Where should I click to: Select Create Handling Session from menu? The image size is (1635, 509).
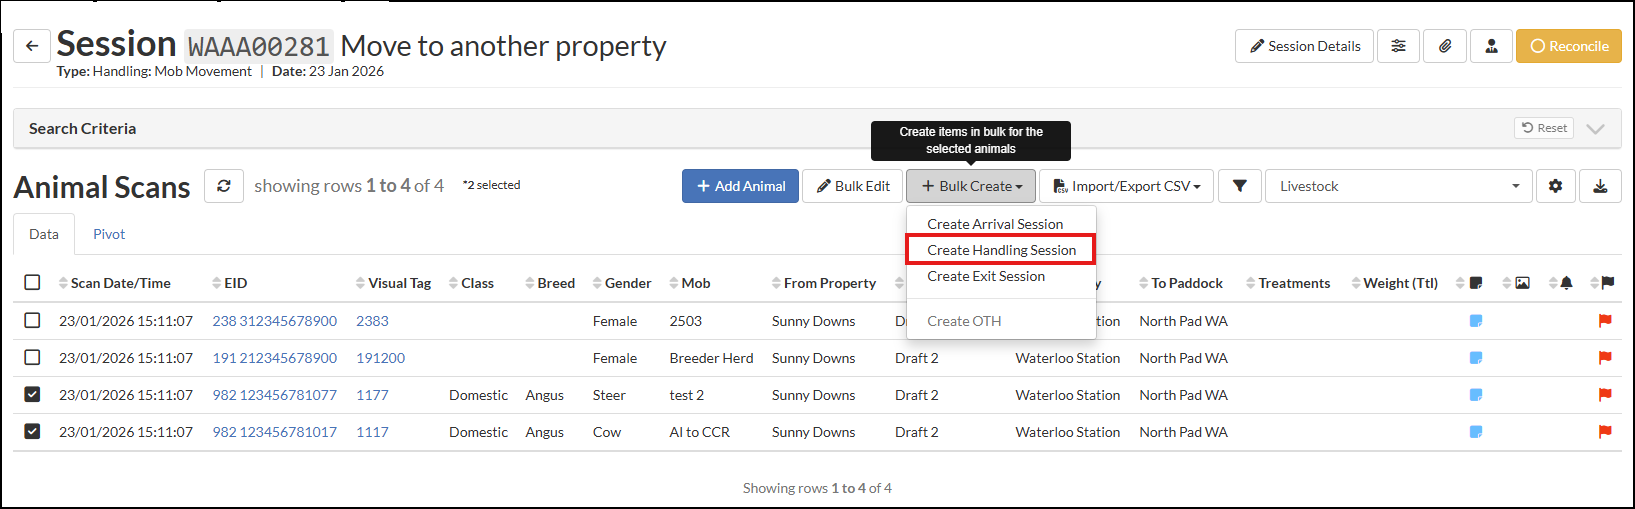1001,250
